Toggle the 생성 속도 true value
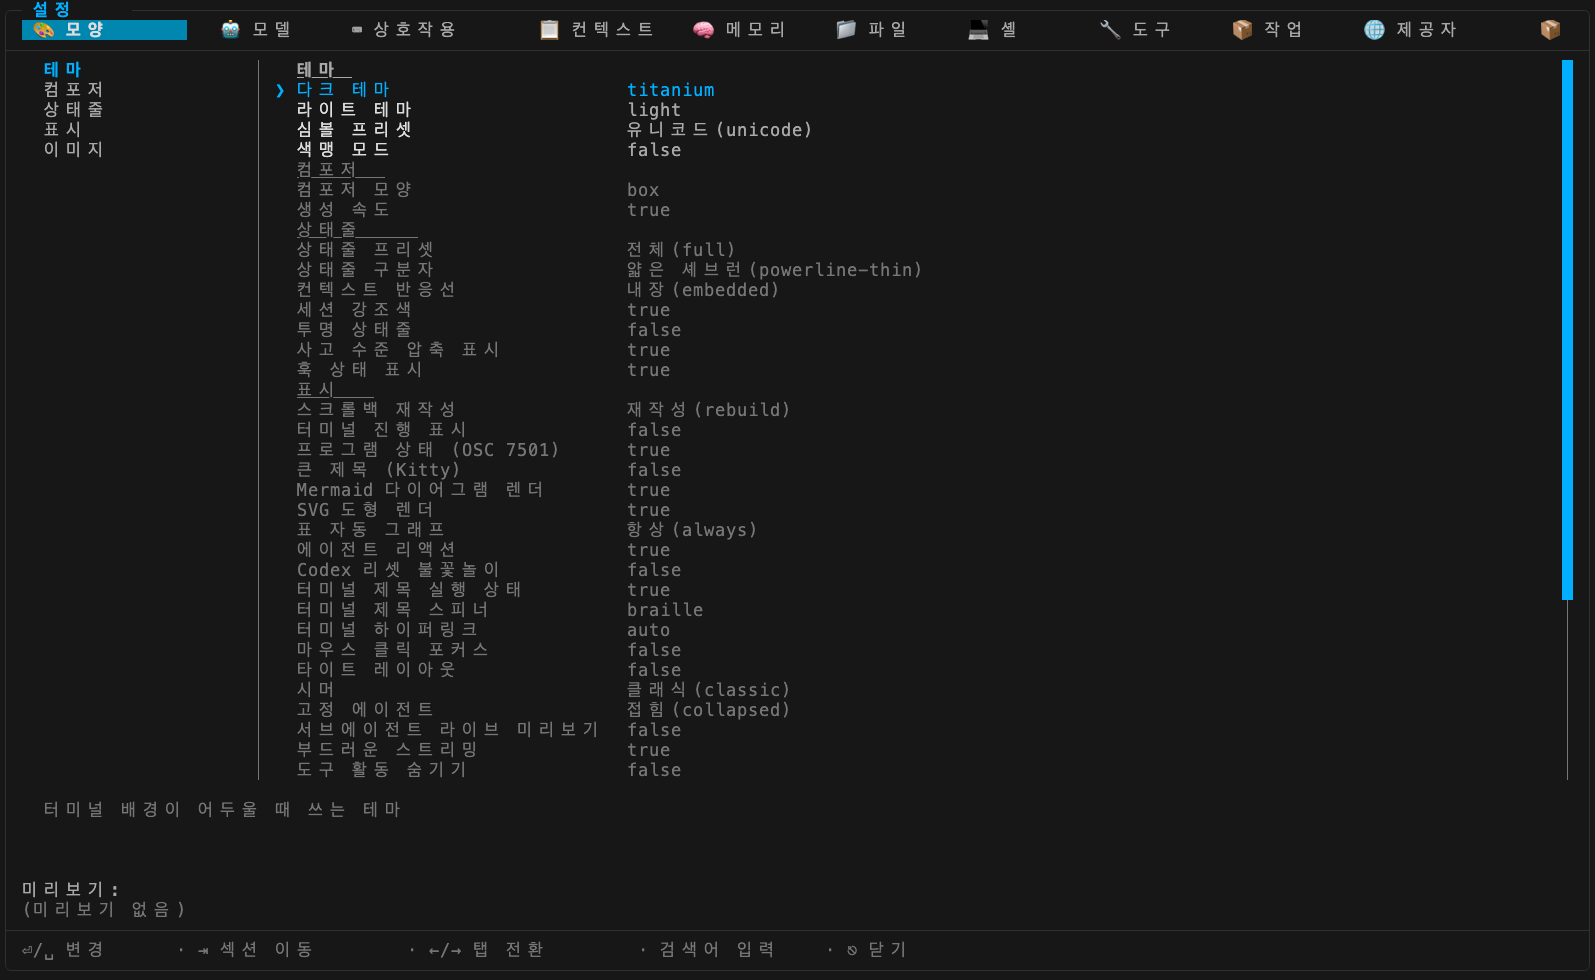Image resolution: width=1595 pixels, height=980 pixels. [x=649, y=210]
